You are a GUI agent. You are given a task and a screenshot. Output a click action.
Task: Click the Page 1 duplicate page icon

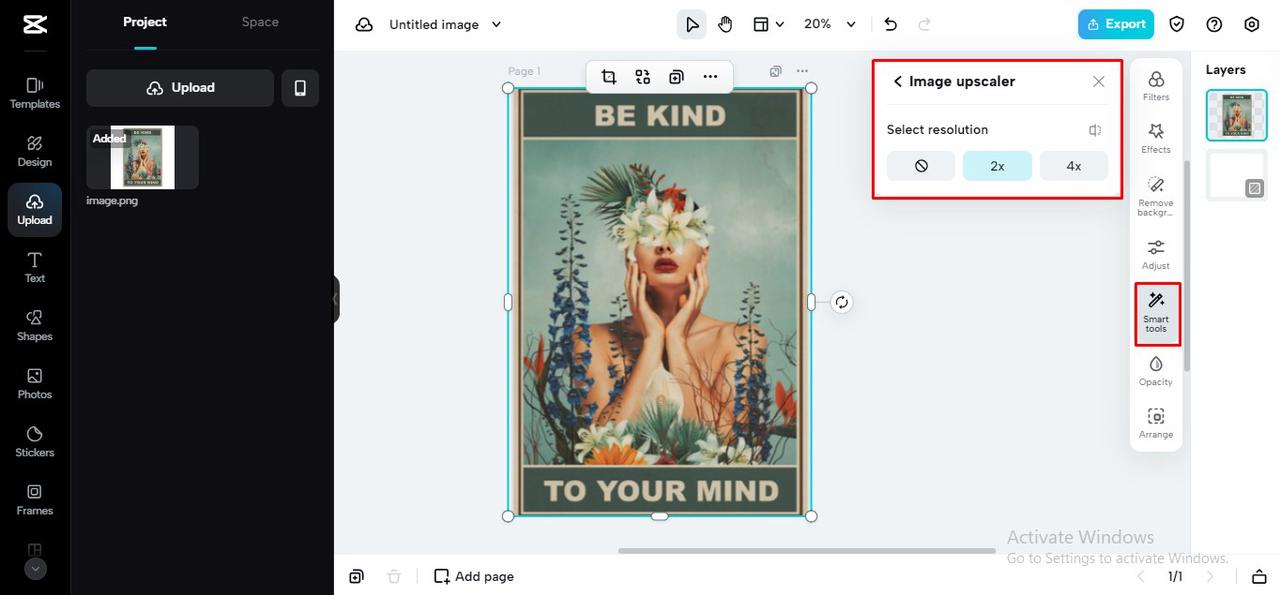pyautogui.click(x=775, y=71)
